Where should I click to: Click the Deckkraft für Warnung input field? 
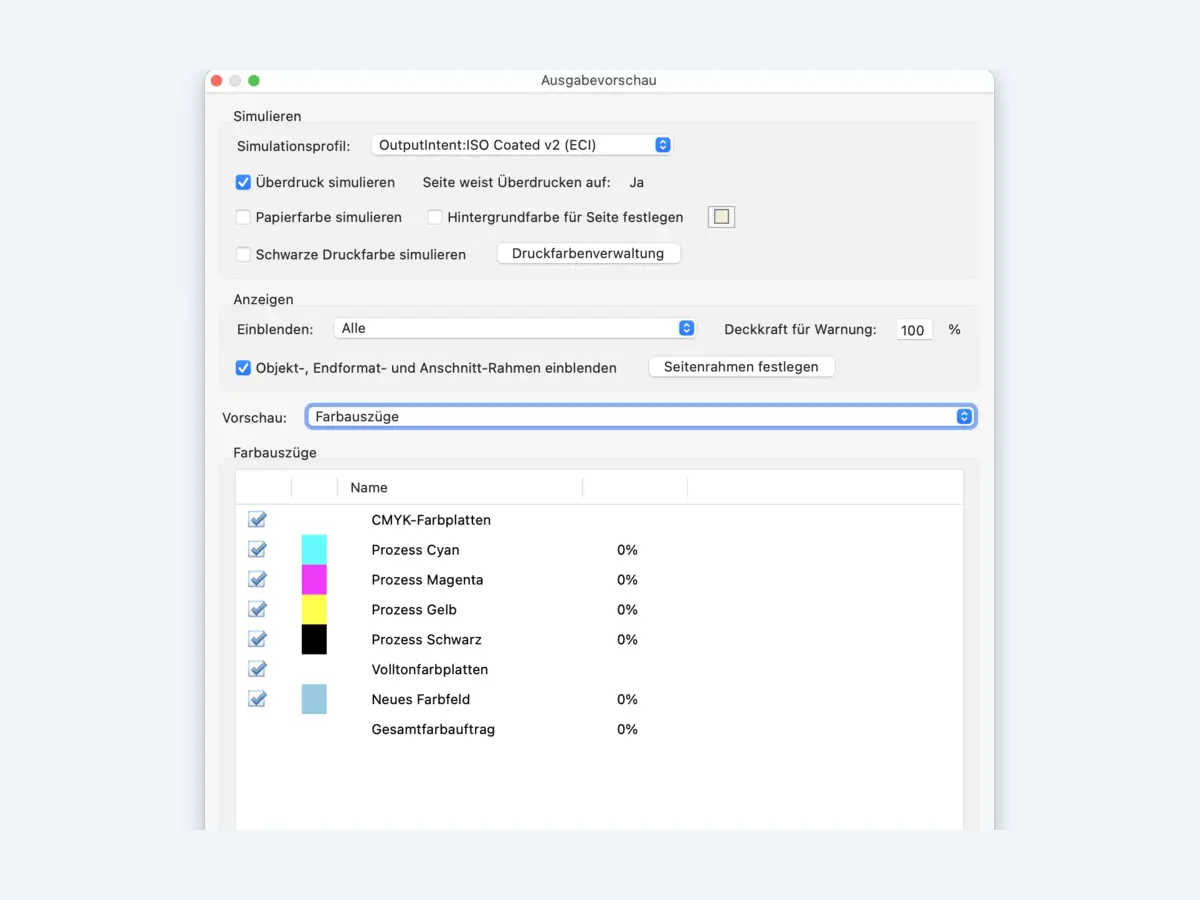tap(913, 330)
